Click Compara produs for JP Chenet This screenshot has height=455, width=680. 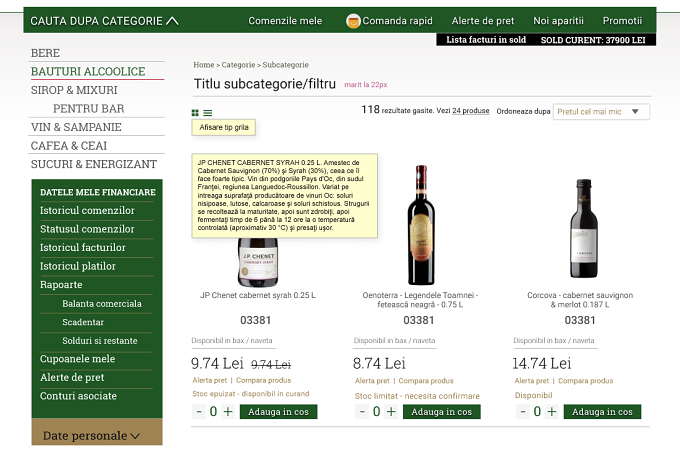tap(264, 380)
